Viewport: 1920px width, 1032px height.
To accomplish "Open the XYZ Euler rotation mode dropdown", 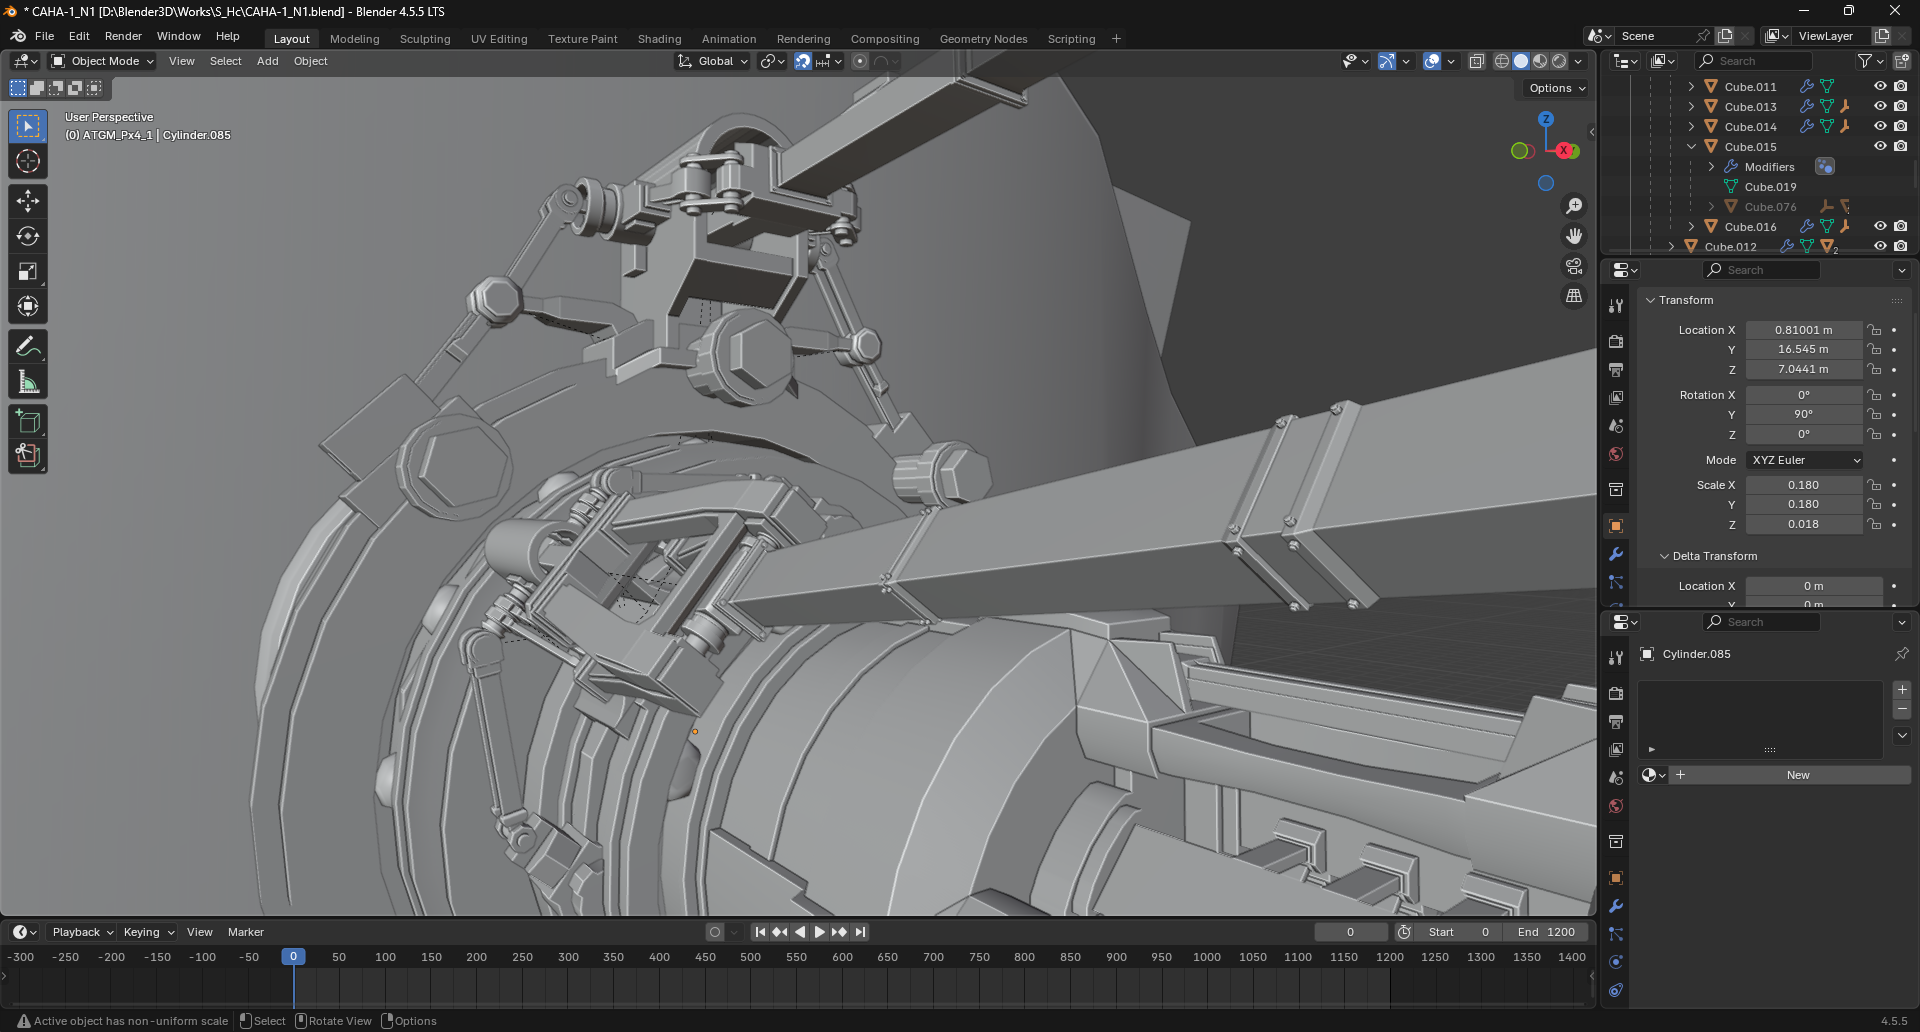I will [1805, 460].
